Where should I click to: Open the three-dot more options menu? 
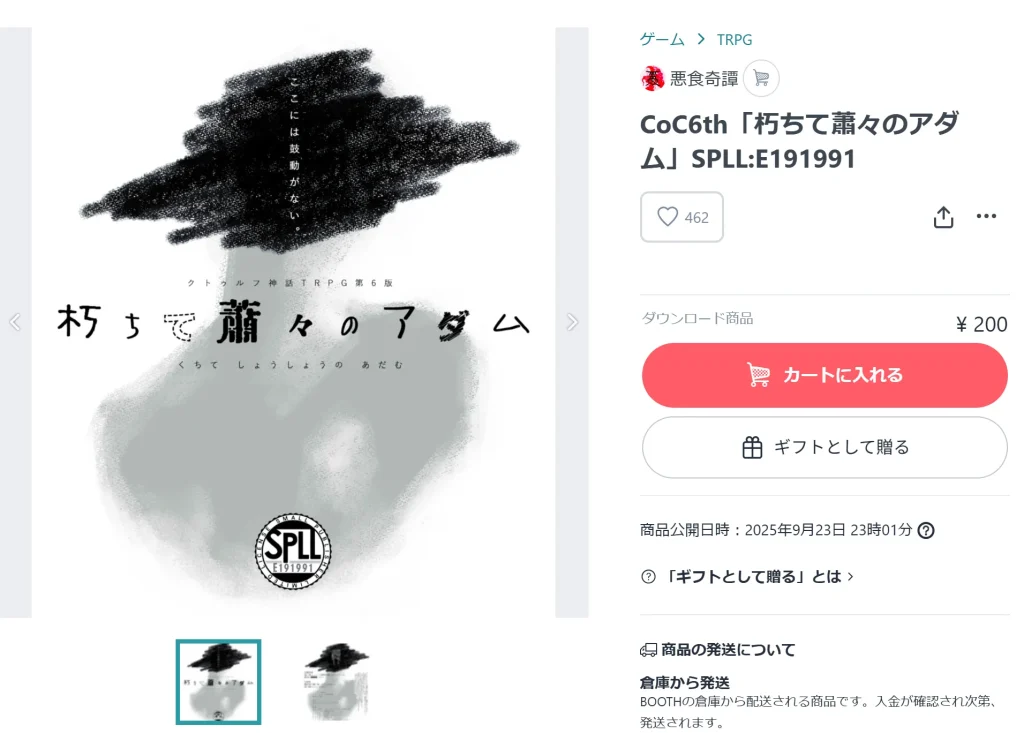[x=986, y=216]
